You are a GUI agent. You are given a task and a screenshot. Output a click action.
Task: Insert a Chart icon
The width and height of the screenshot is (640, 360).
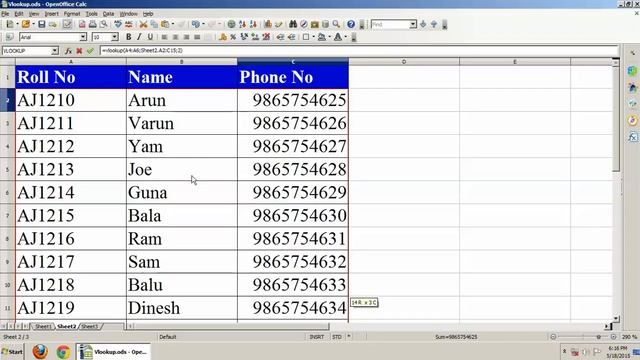(x=268, y=24)
